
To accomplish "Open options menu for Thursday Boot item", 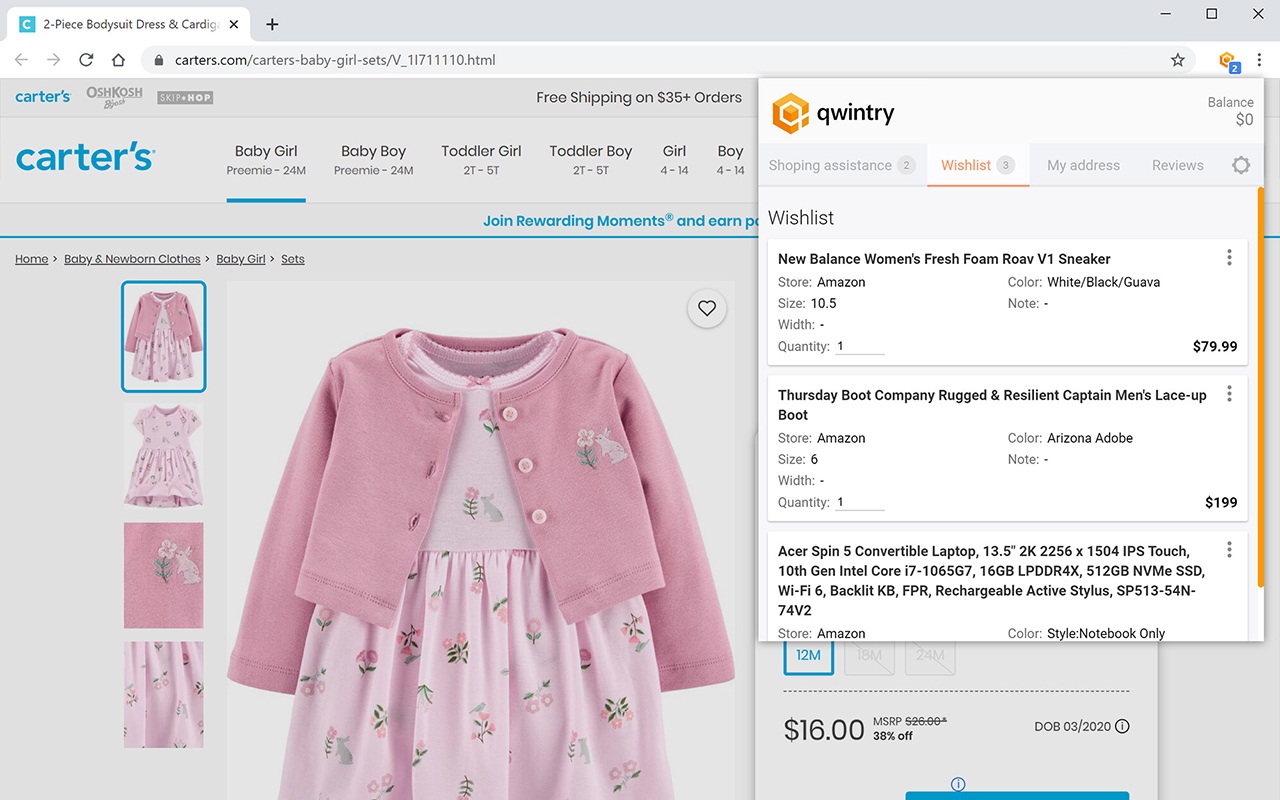I will point(1229,394).
